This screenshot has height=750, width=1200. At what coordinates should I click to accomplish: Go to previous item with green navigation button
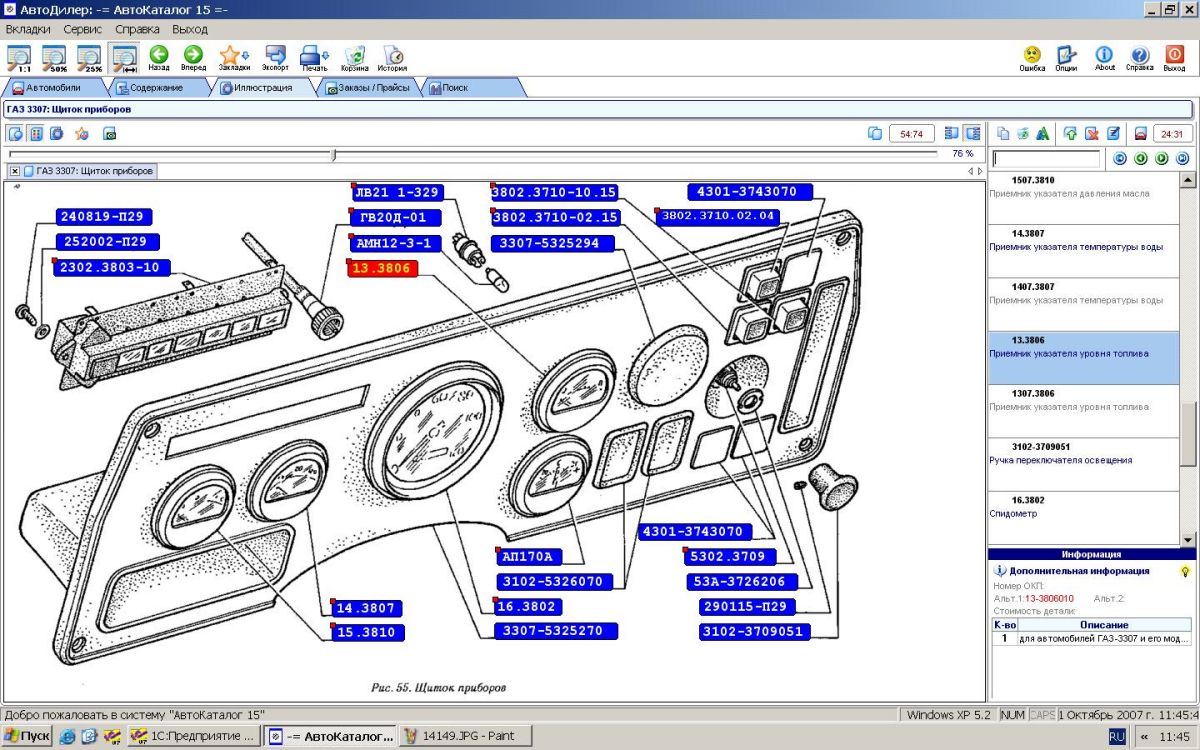point(1141,158)
